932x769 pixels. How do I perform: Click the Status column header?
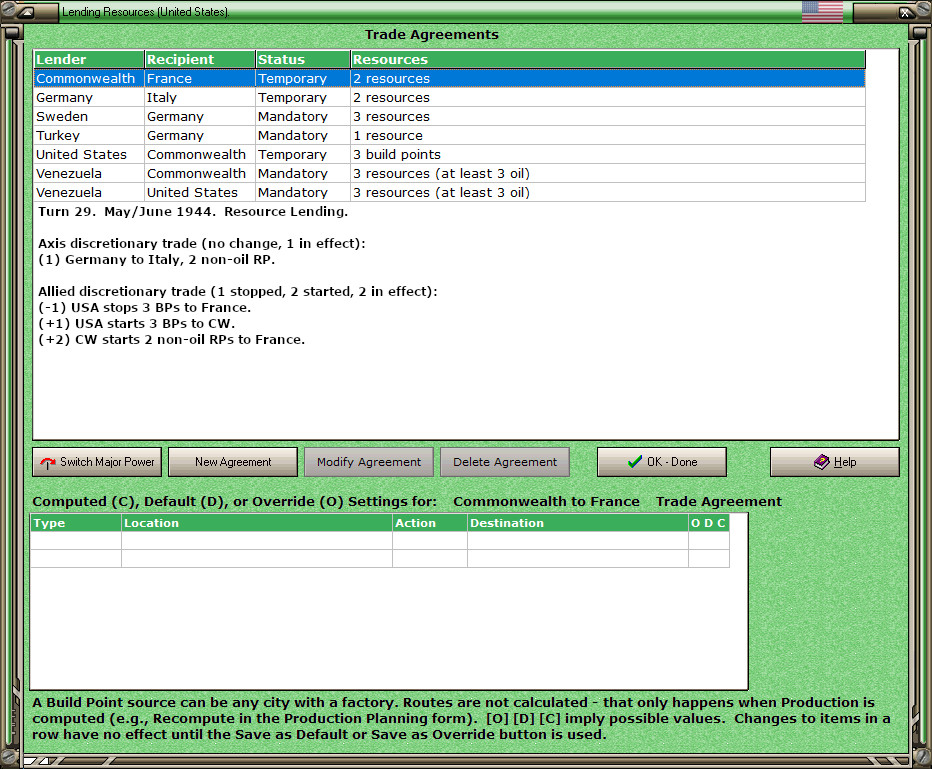(303, 59)
